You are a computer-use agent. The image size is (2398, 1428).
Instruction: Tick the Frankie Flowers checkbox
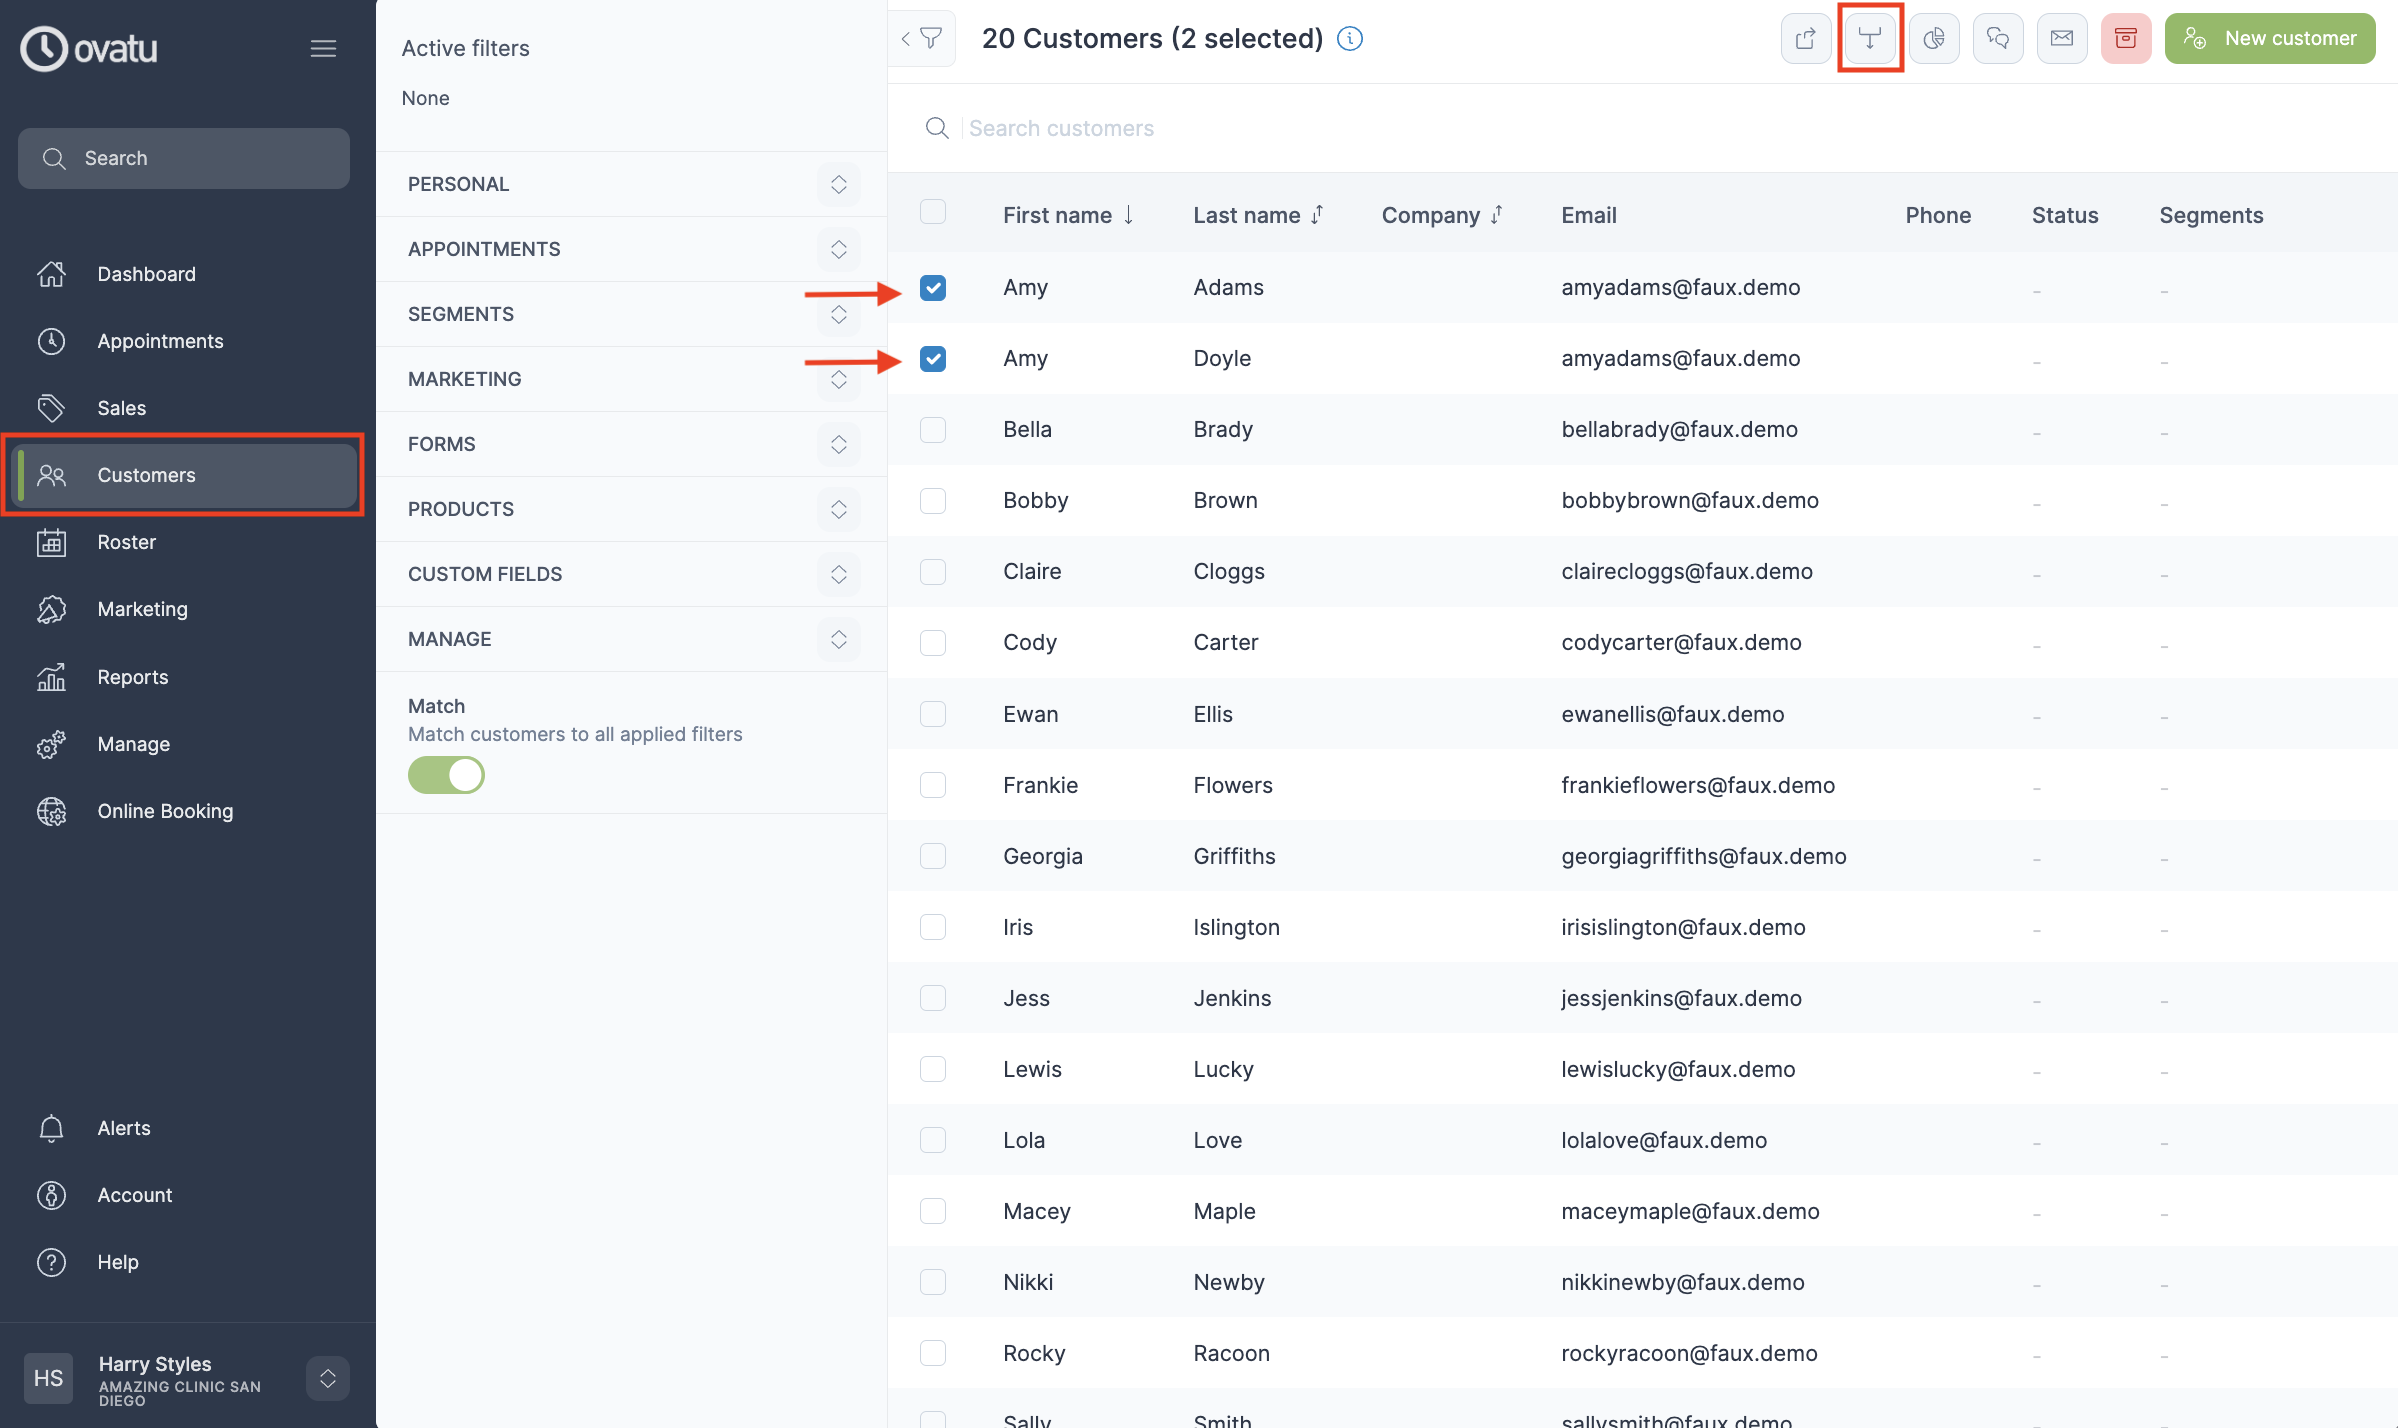(933, 785)
